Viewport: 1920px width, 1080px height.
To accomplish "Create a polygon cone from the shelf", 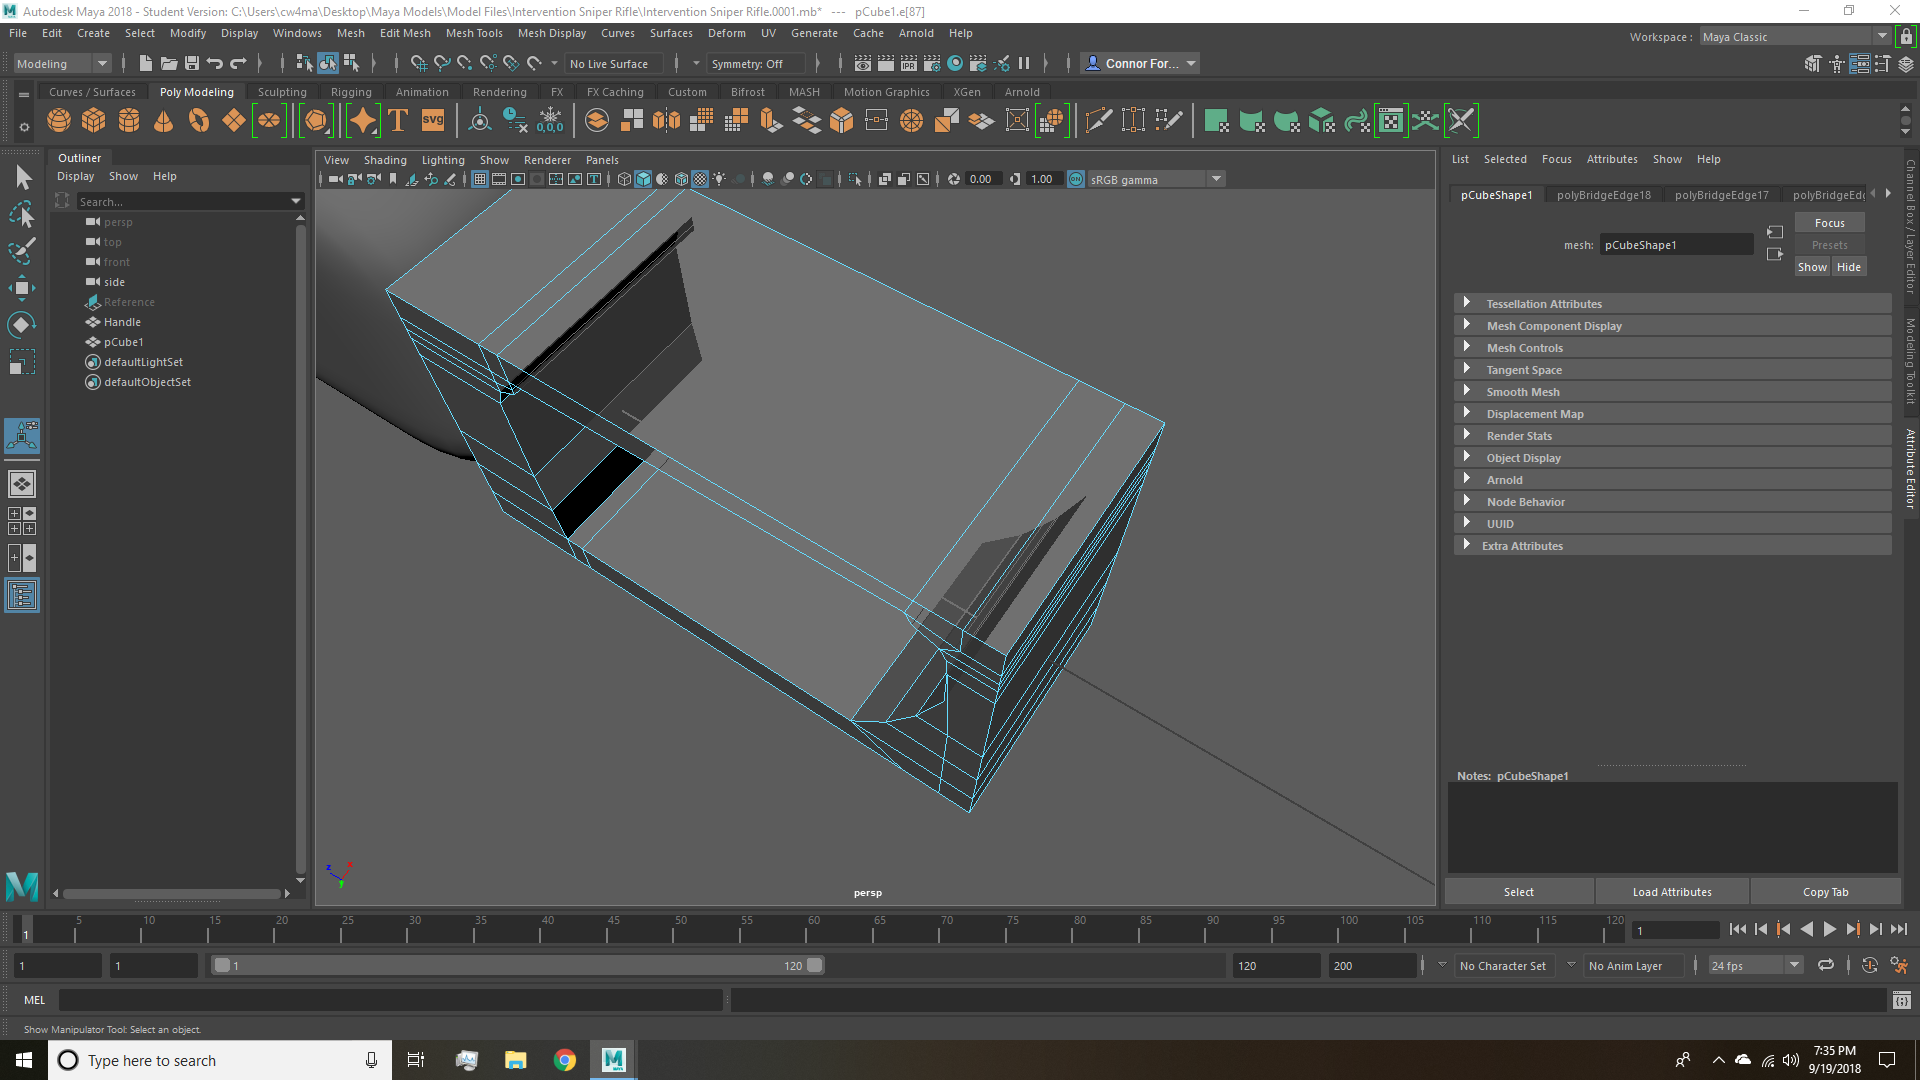I will click(163, 120).
